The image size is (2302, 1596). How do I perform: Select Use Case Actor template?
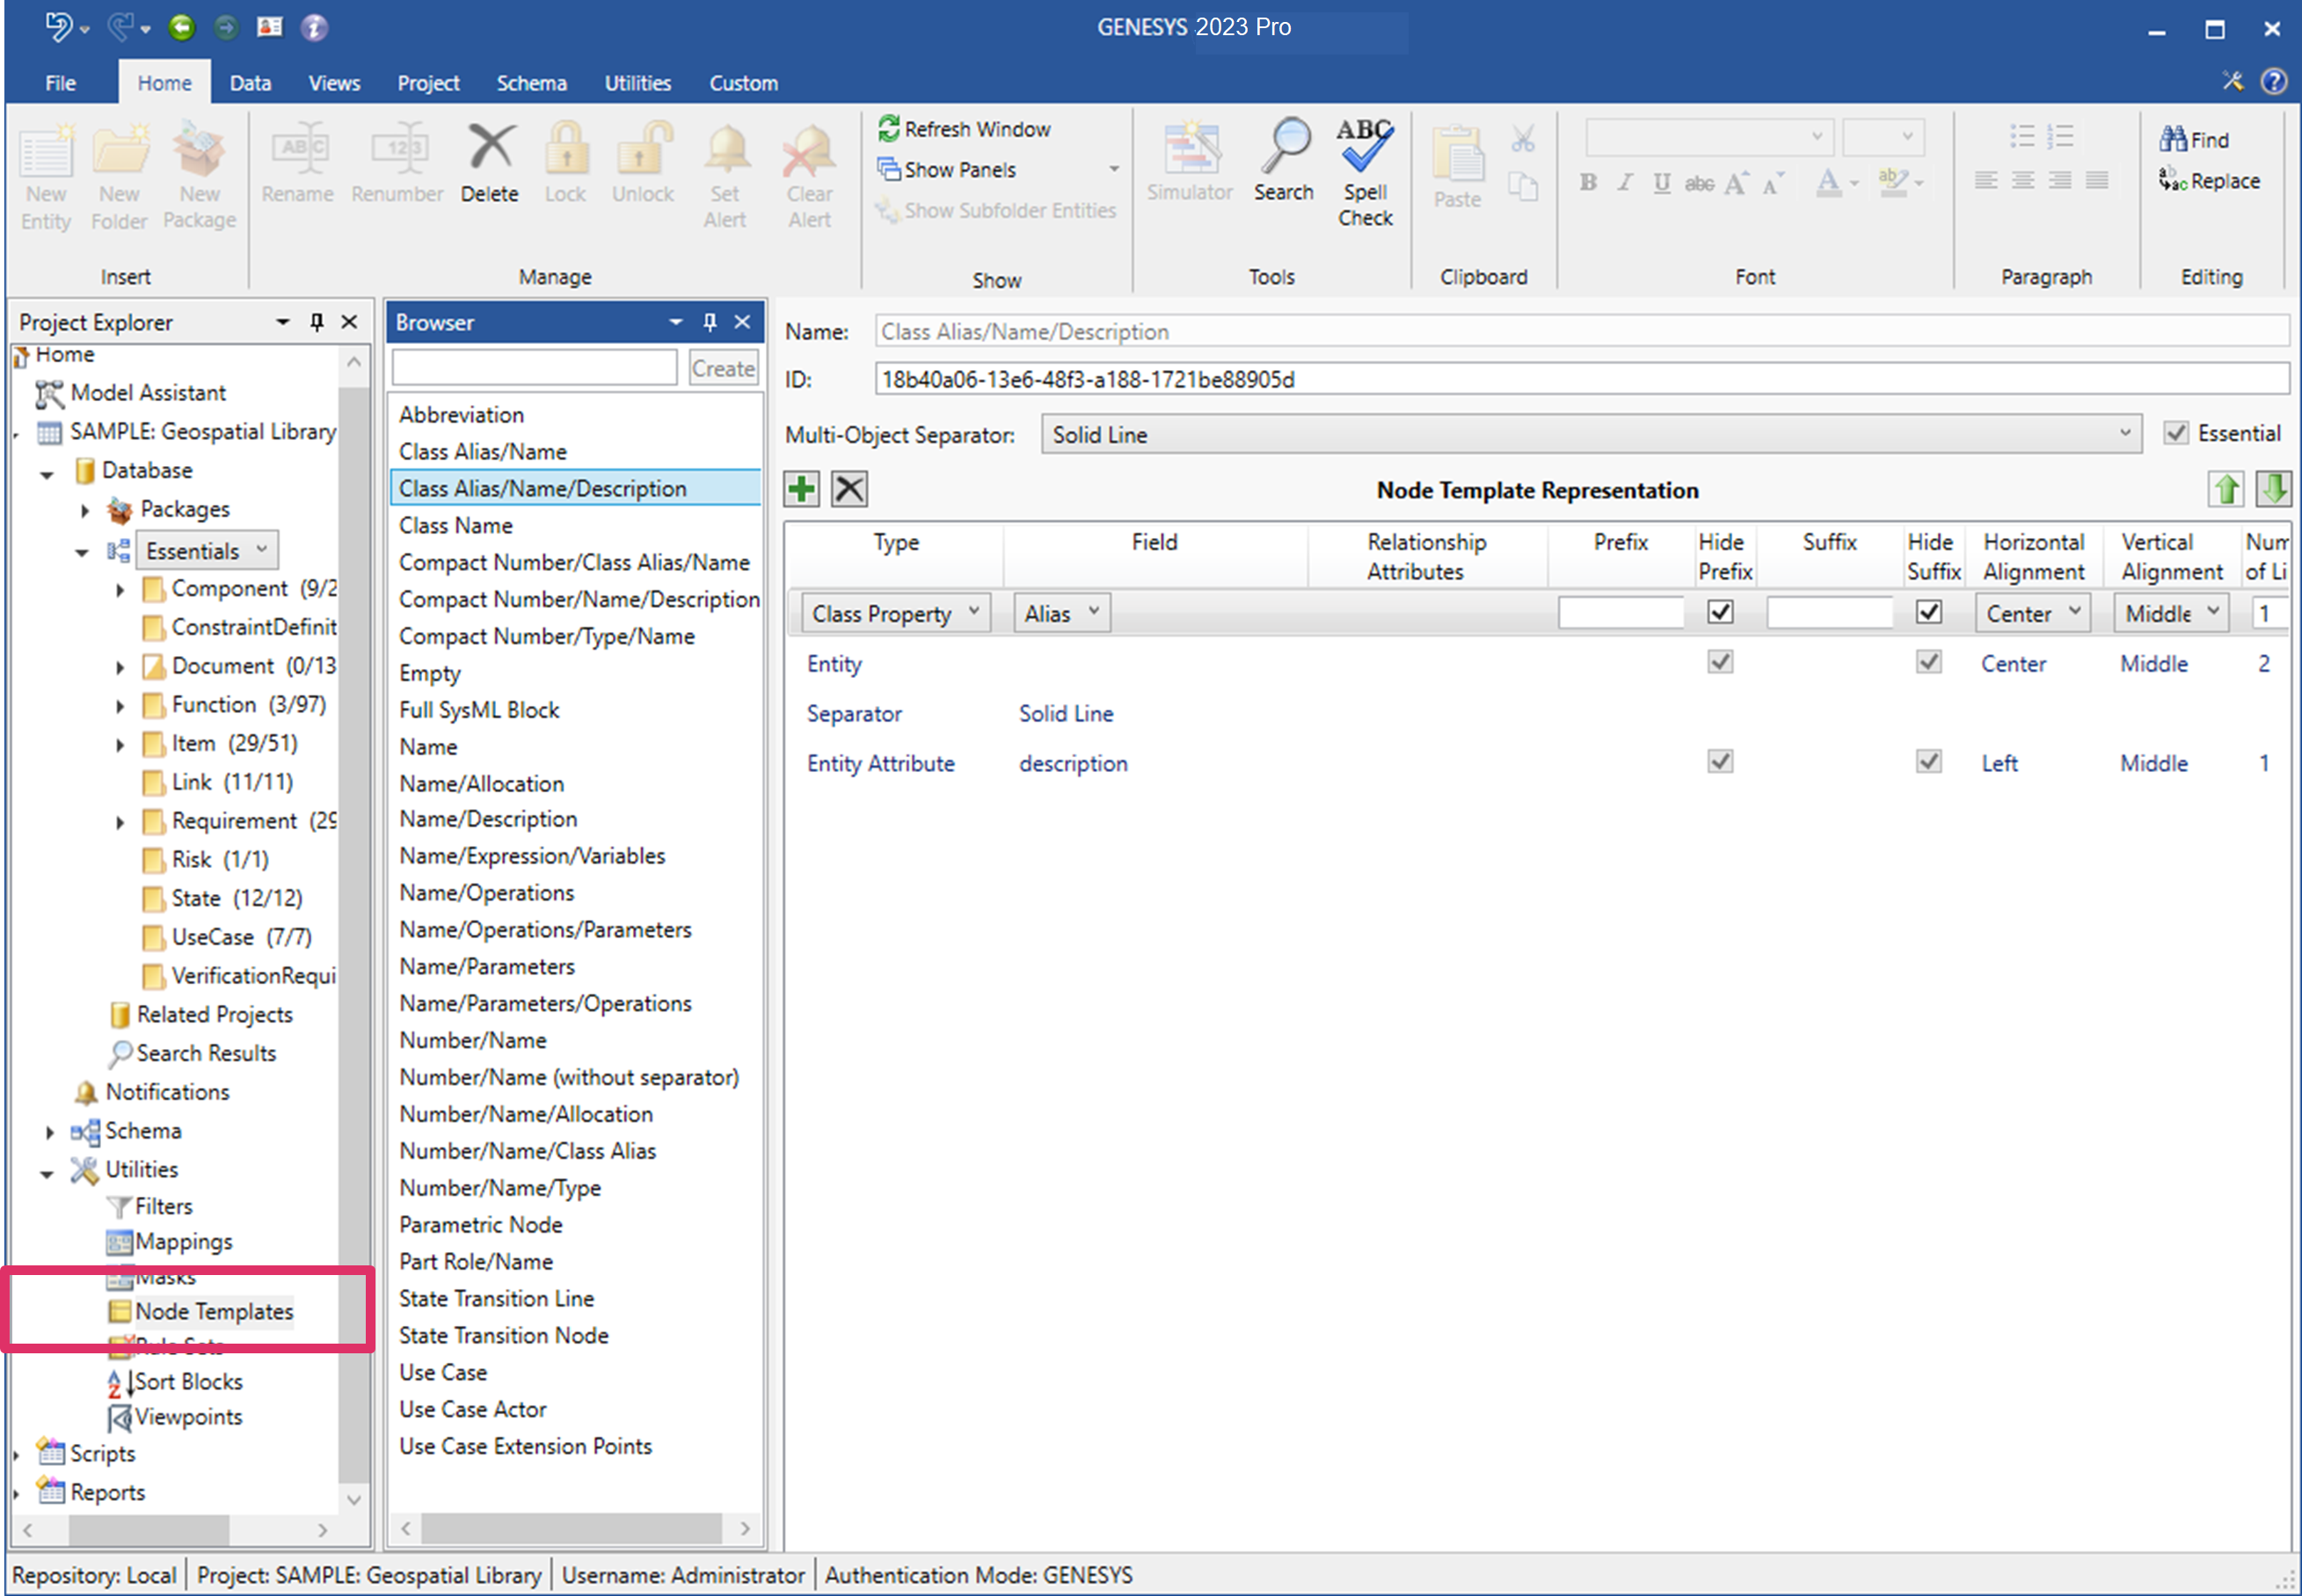pyautogui.click(x=473, y=1409)
